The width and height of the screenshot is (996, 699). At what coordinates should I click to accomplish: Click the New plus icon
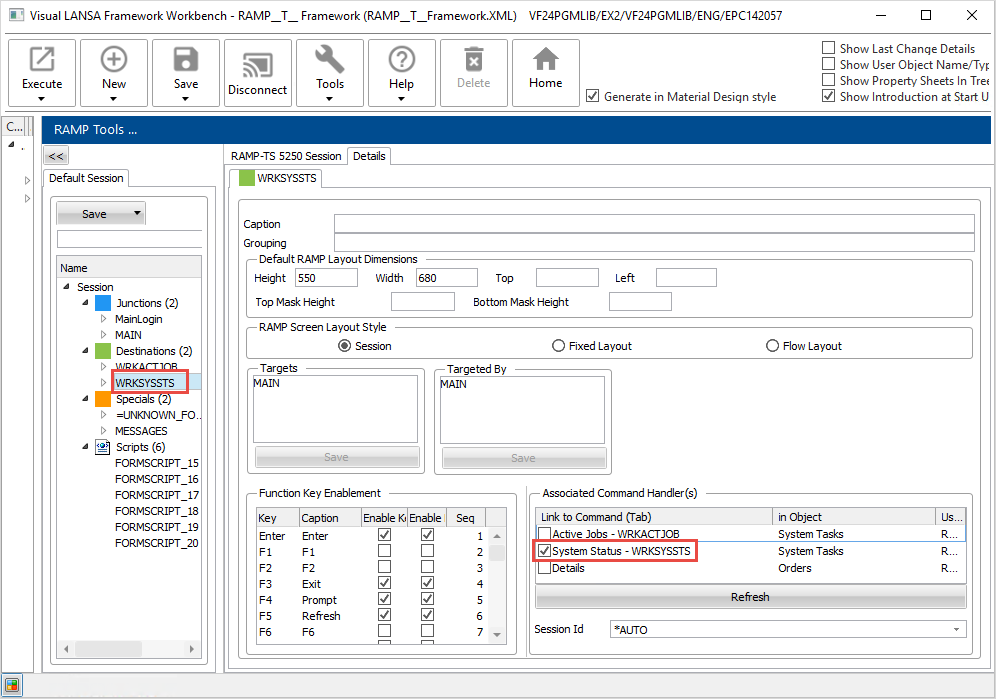pos(114,60)
